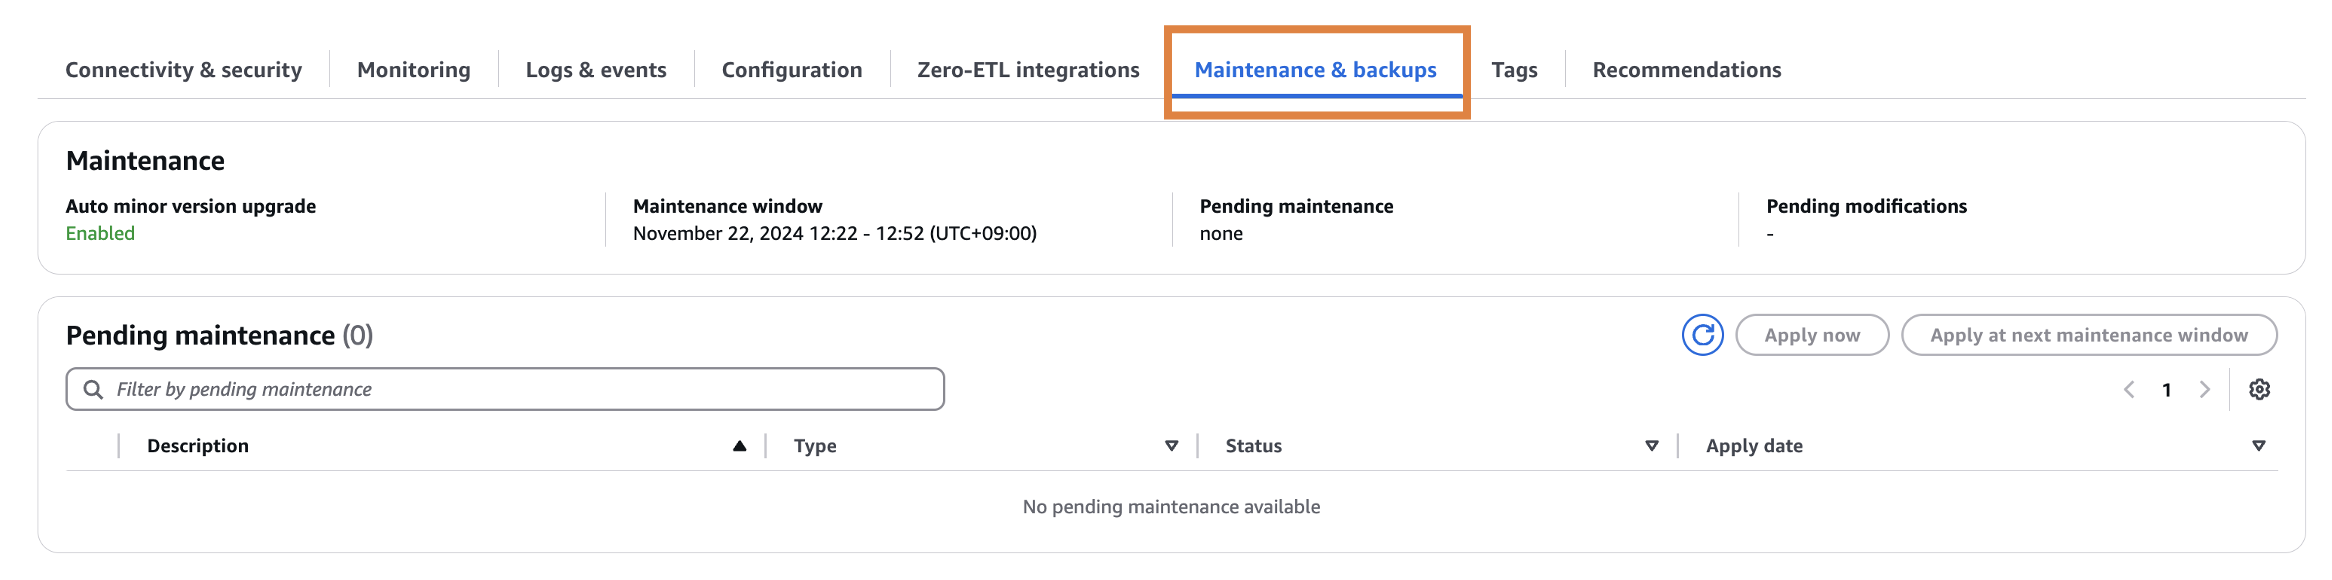Focus the Filter by pending maintenance field
Image resolution: width=2332 pixels, height=580 pixels.
pos(520,389)
